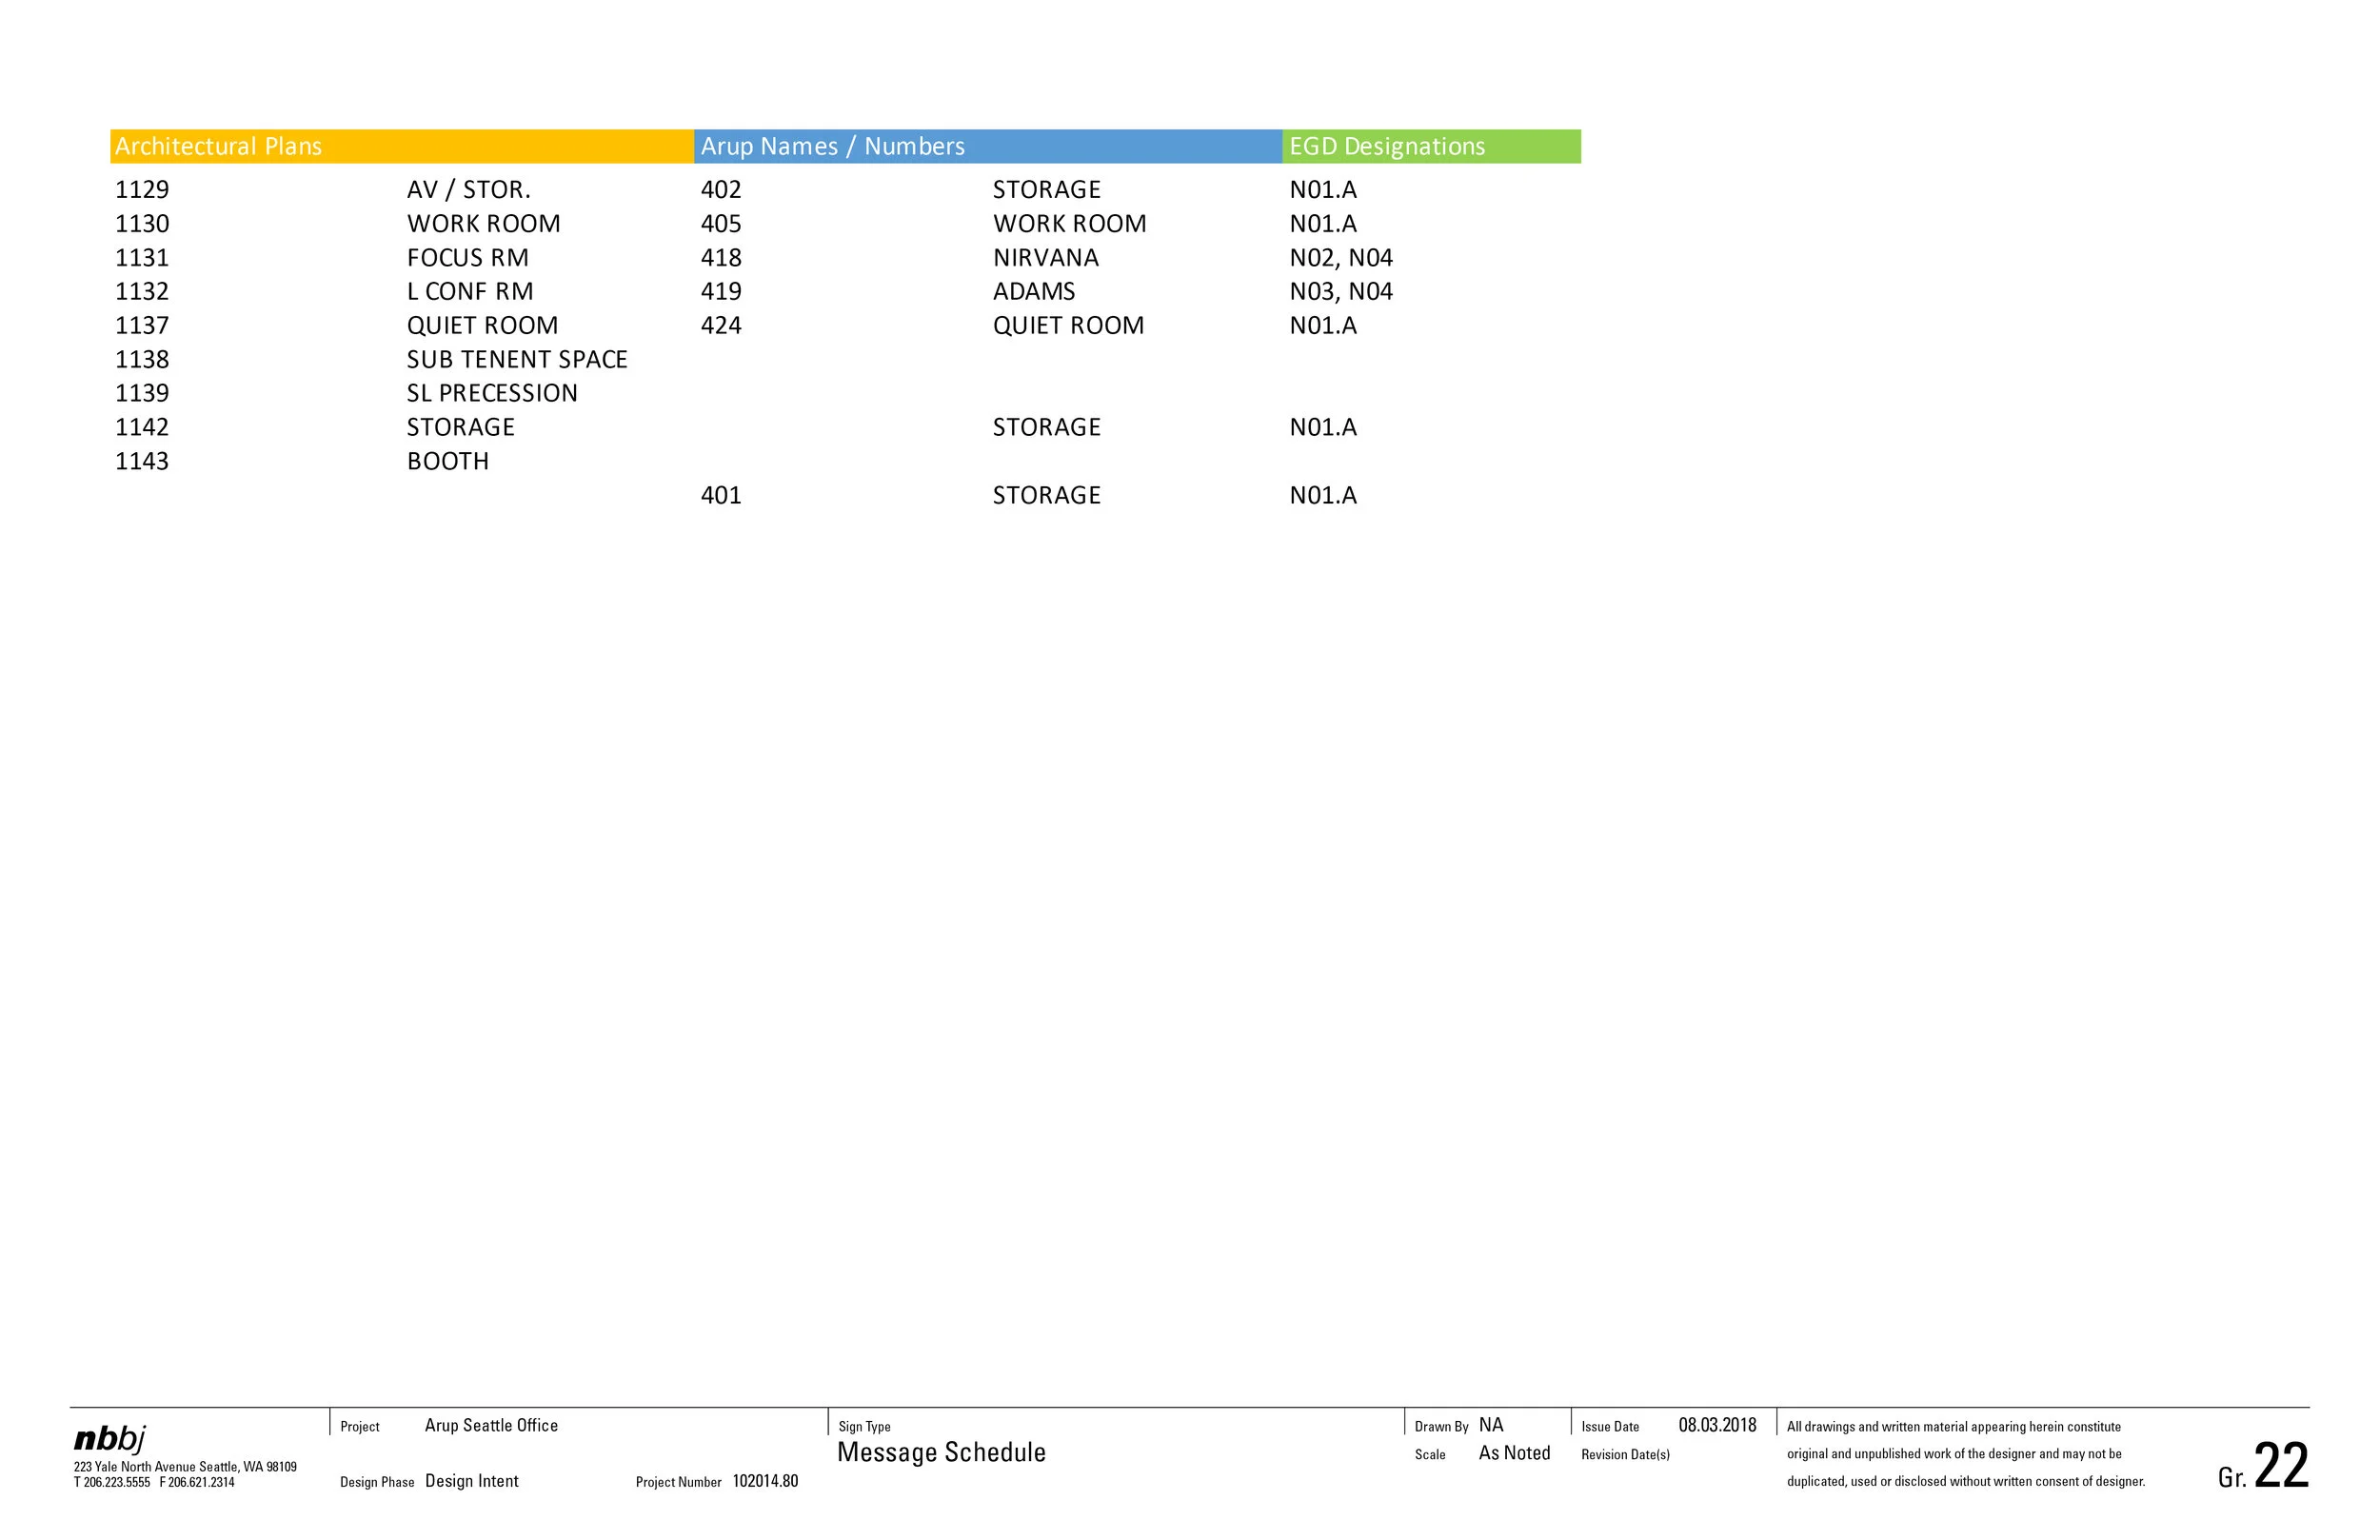Select the "Sign Type" label

click(x=864, y=1427)
